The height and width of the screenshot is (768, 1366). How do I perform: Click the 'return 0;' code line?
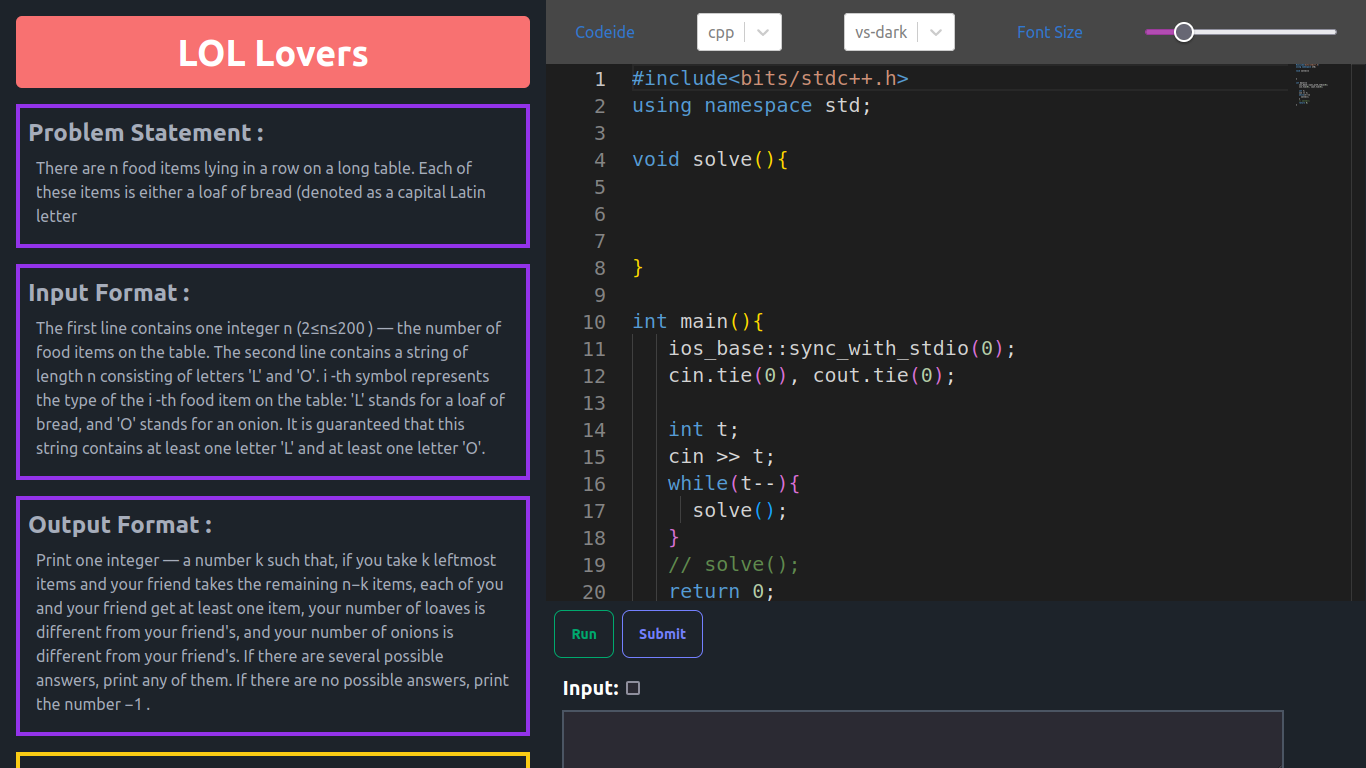(722, 592)
